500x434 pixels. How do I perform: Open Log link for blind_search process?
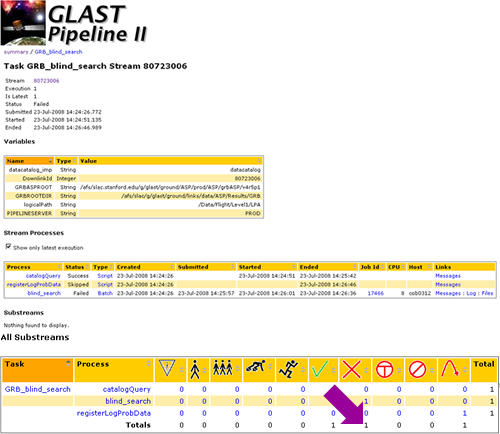coord(471,293)
